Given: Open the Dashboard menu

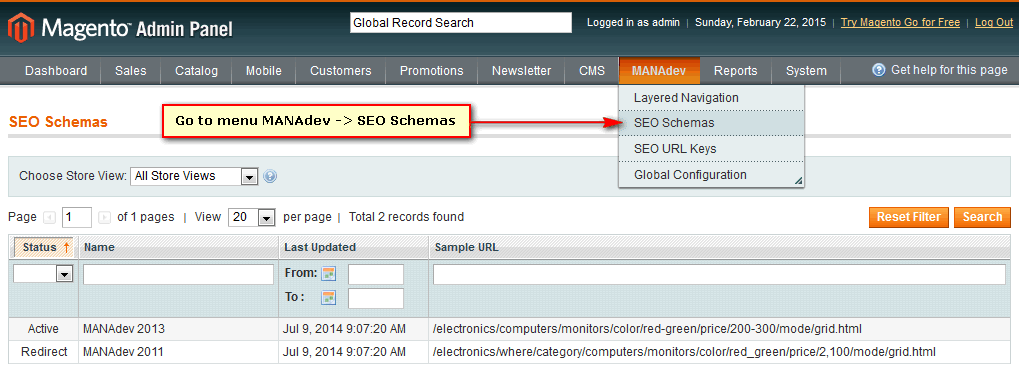Looking at the screenshot, I should click(x=56, y=71).
